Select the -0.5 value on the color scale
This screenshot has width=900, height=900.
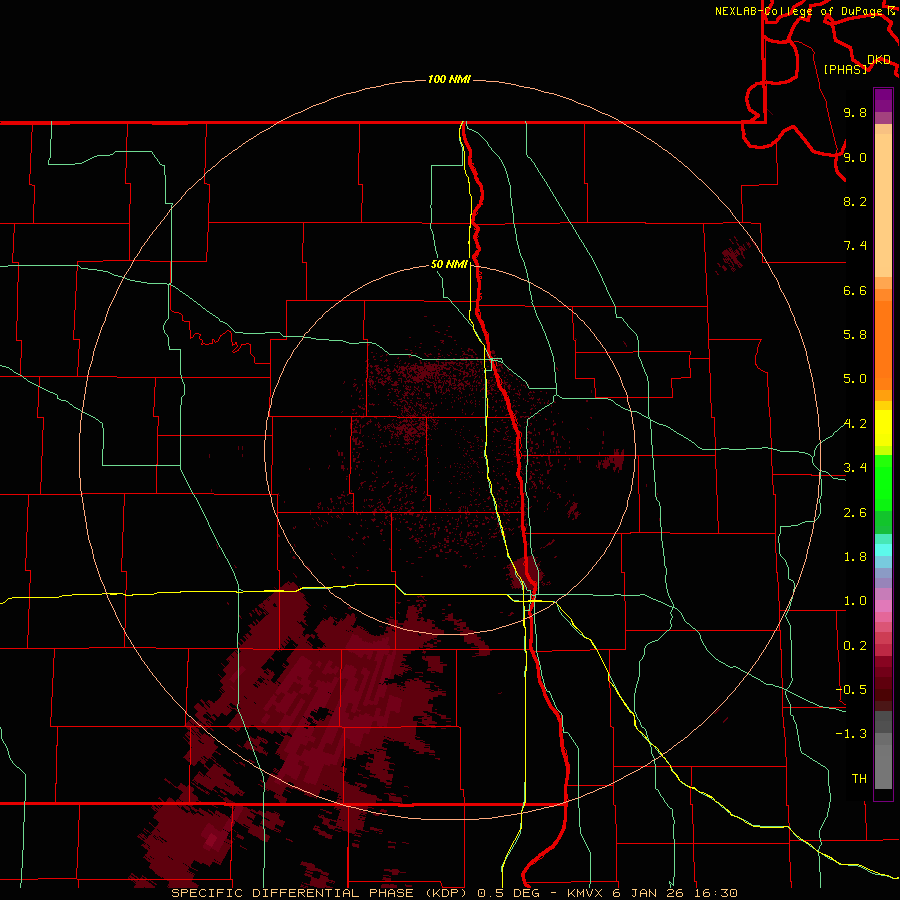tap(851, 690)
